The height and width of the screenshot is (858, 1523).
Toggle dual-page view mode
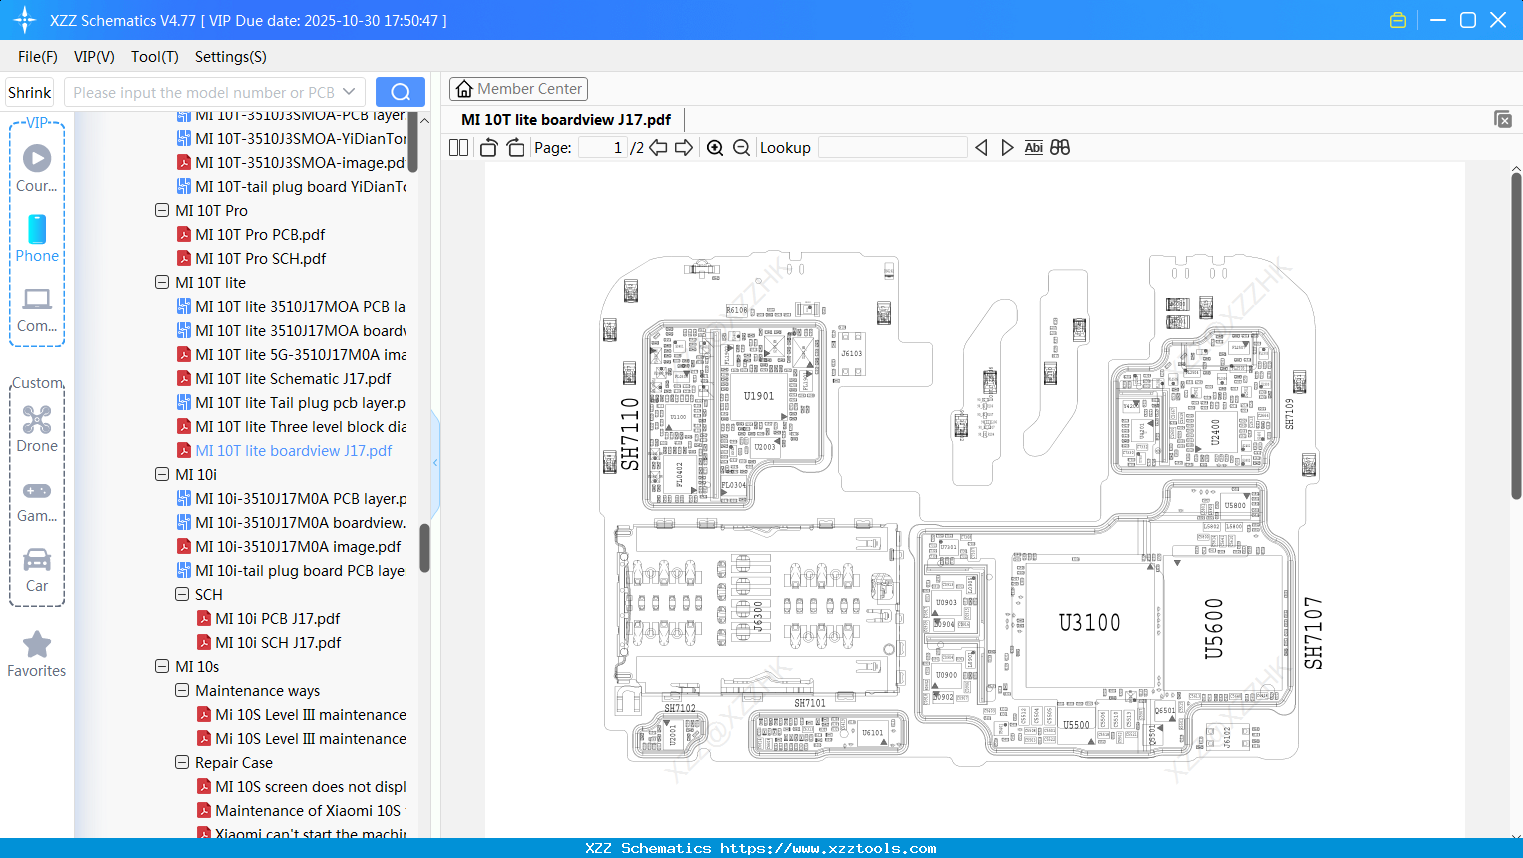pyautogui.click(x=457, y=146)
